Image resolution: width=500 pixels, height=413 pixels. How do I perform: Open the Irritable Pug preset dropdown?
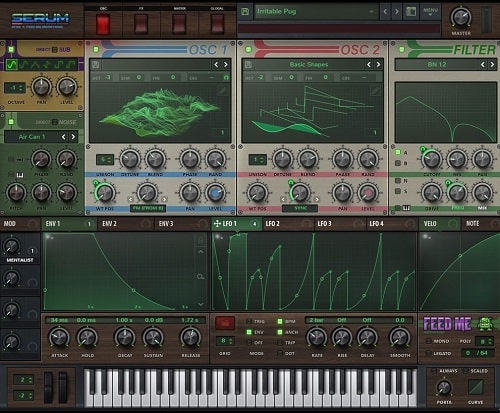315,12
